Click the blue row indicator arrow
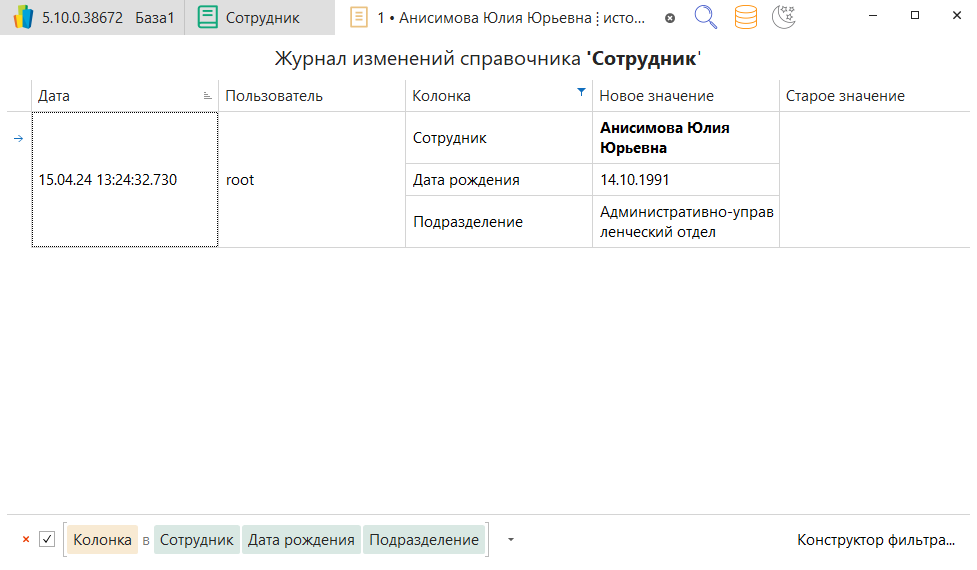Image resolution: width=977 pixels, height=570 pixels. [18, 139]
